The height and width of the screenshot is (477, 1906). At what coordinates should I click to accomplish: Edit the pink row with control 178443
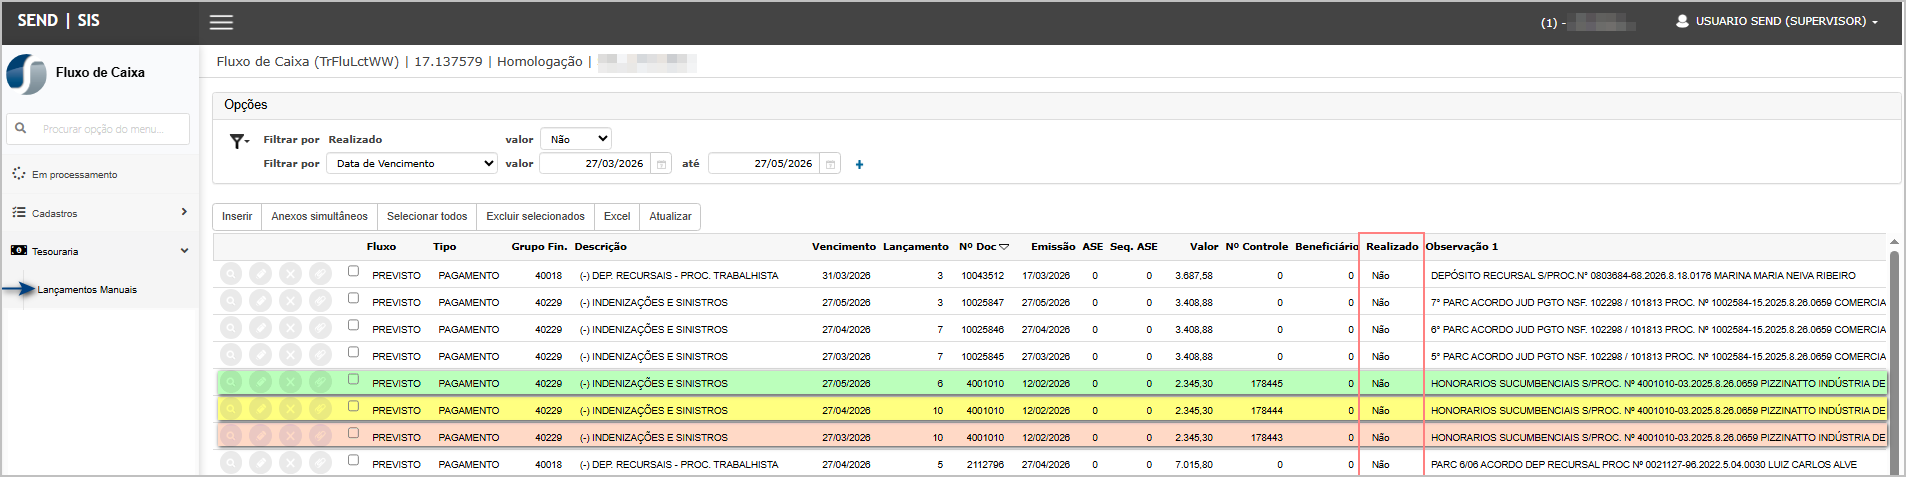point(260,436)
